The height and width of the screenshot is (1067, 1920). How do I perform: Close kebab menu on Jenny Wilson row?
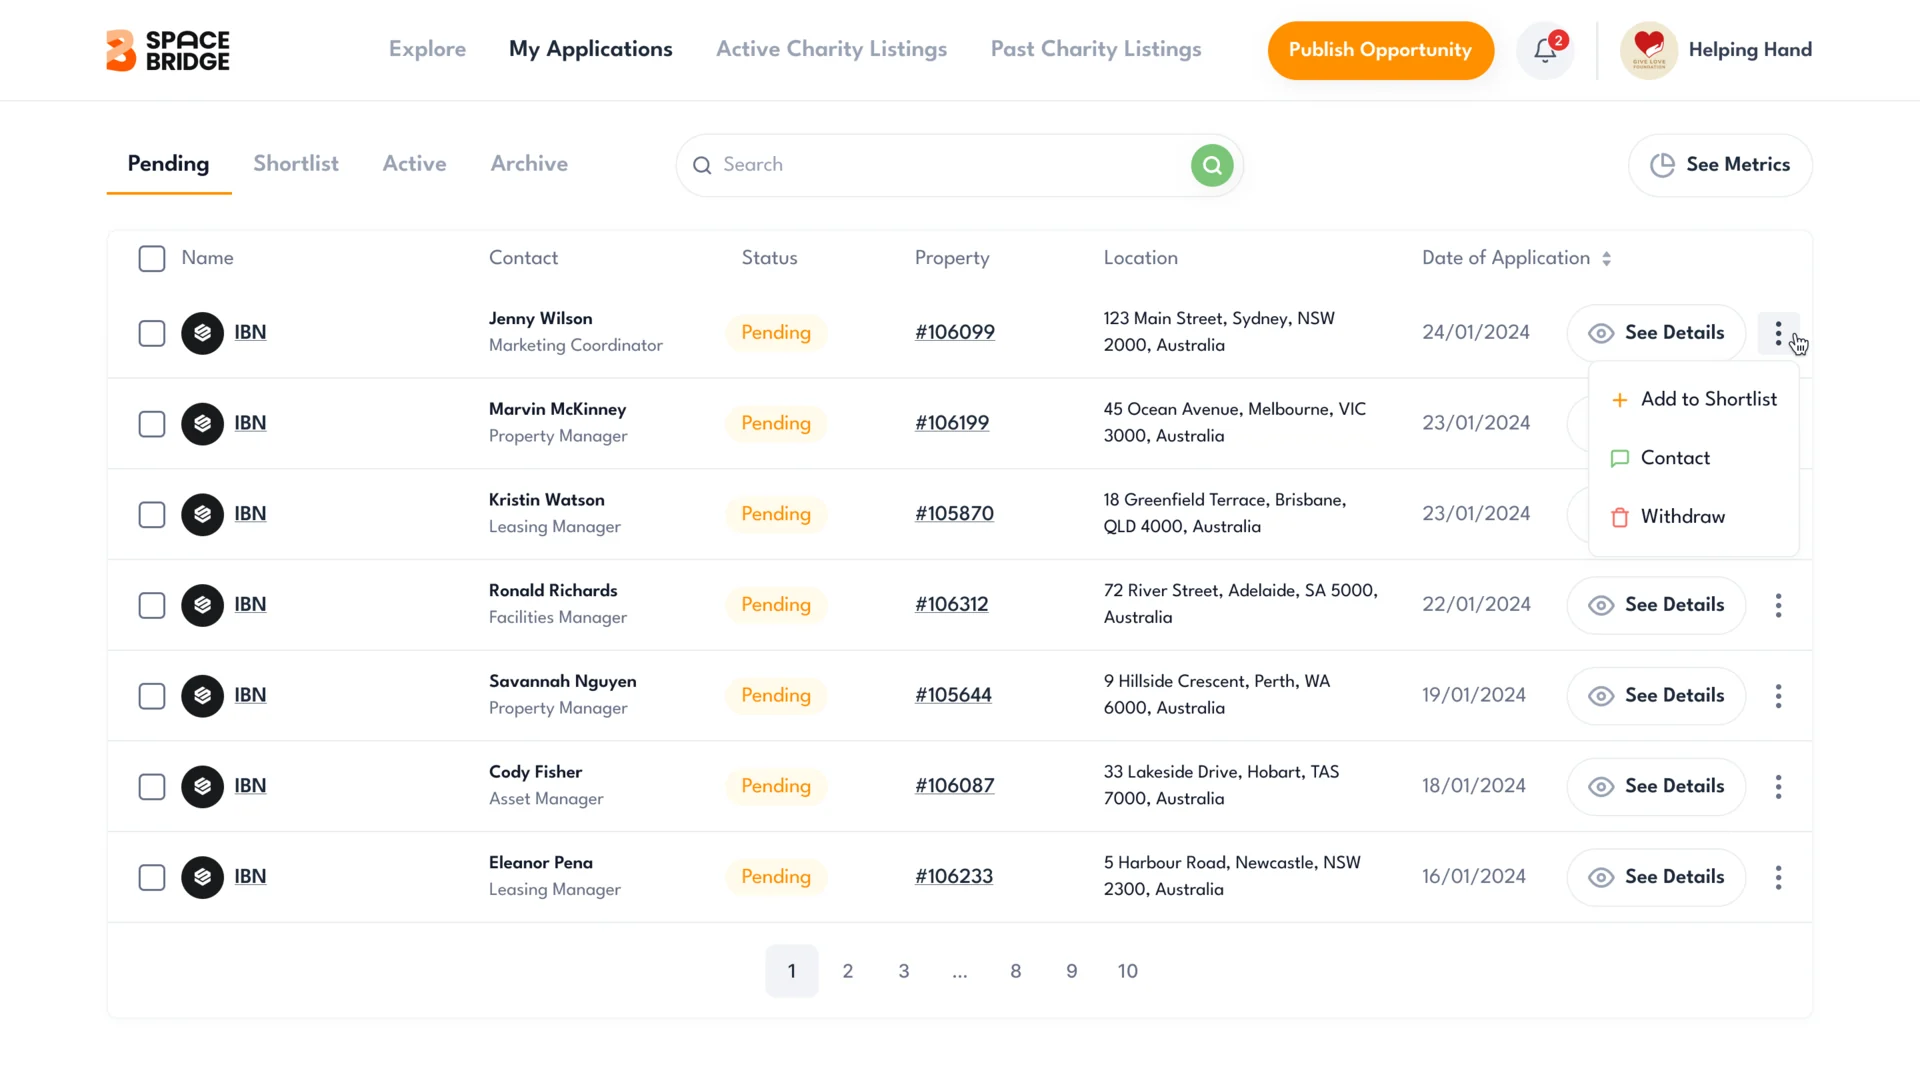coord(1778,333)
